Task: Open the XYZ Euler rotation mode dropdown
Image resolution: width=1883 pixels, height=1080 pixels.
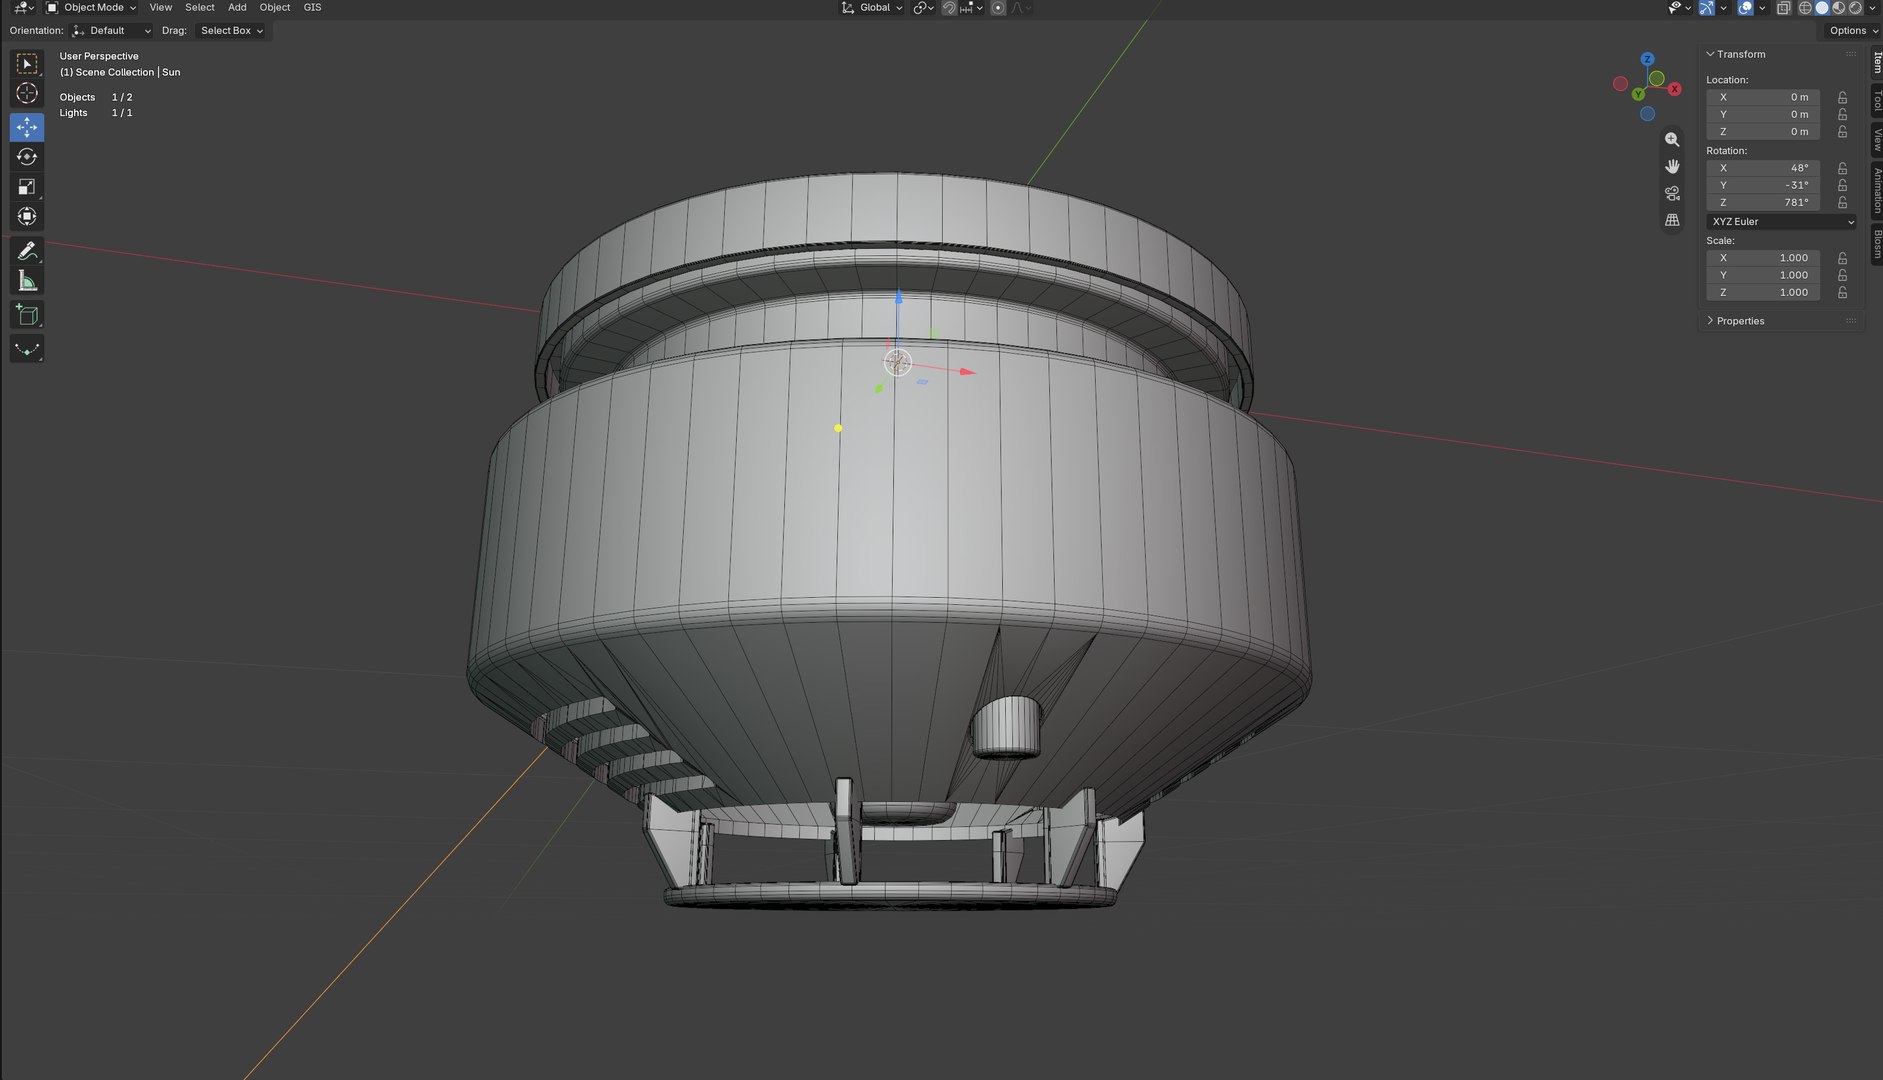Action: (1781, 222)
